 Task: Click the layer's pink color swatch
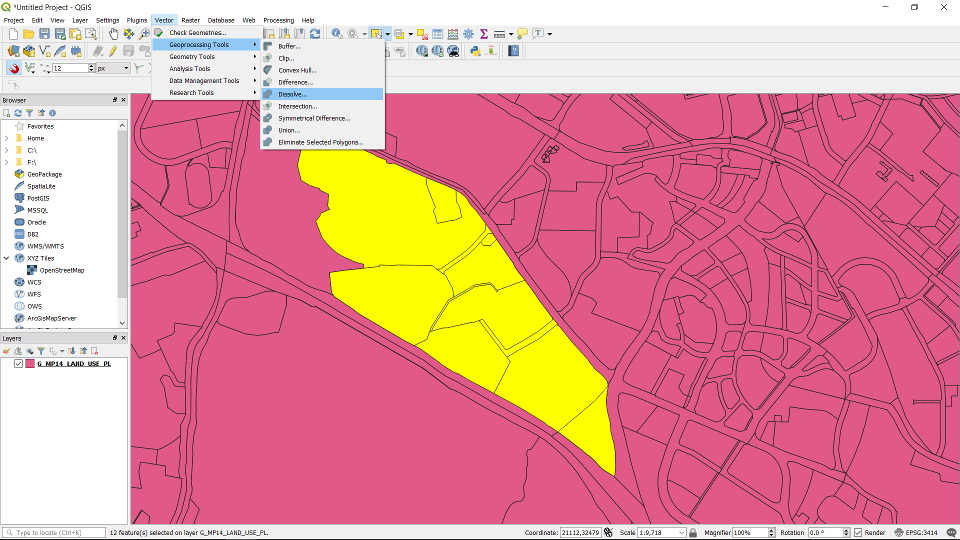(30, 364)
